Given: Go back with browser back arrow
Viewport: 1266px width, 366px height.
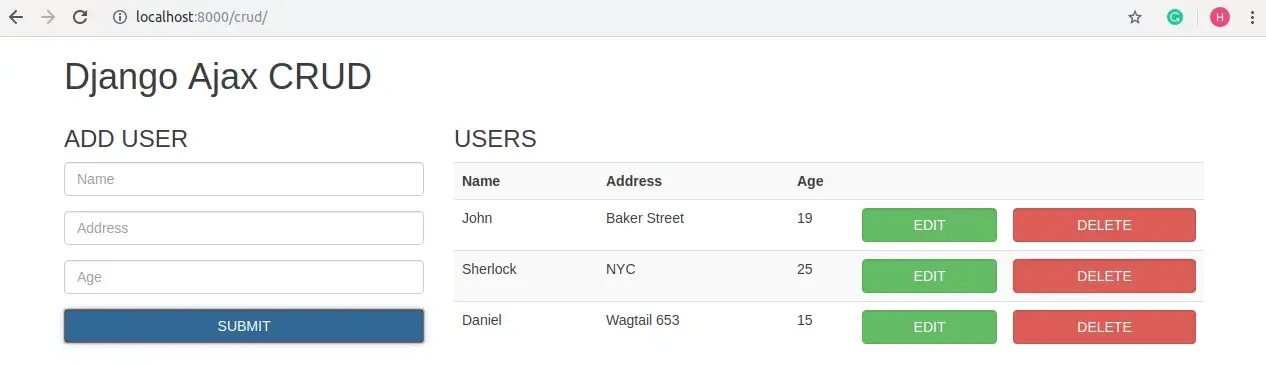Looking at the screenshot, I should coord(16,17).
